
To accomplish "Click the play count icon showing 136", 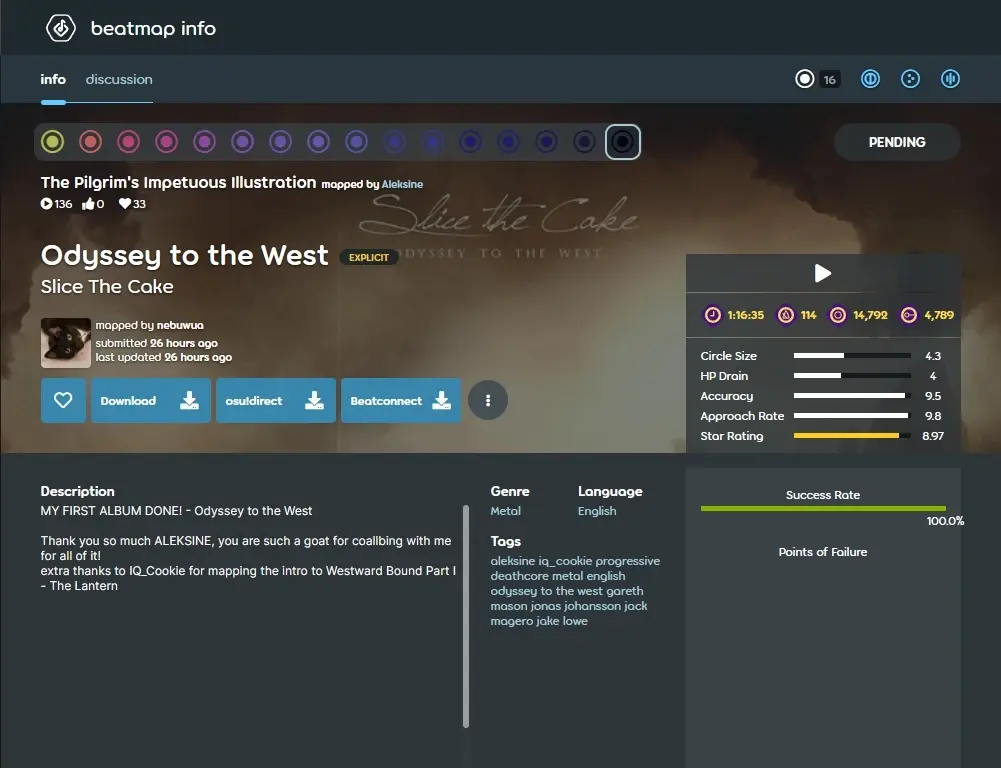I will tap(46, 204).
